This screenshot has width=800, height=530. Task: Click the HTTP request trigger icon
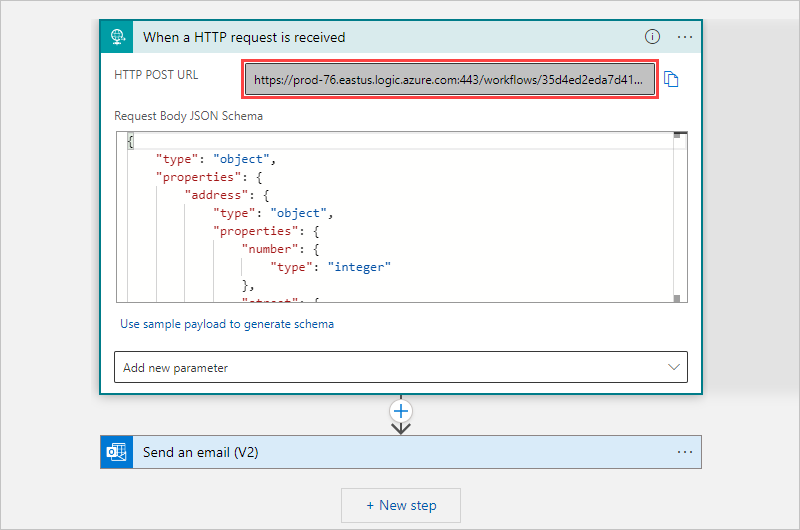click(116, 37)
